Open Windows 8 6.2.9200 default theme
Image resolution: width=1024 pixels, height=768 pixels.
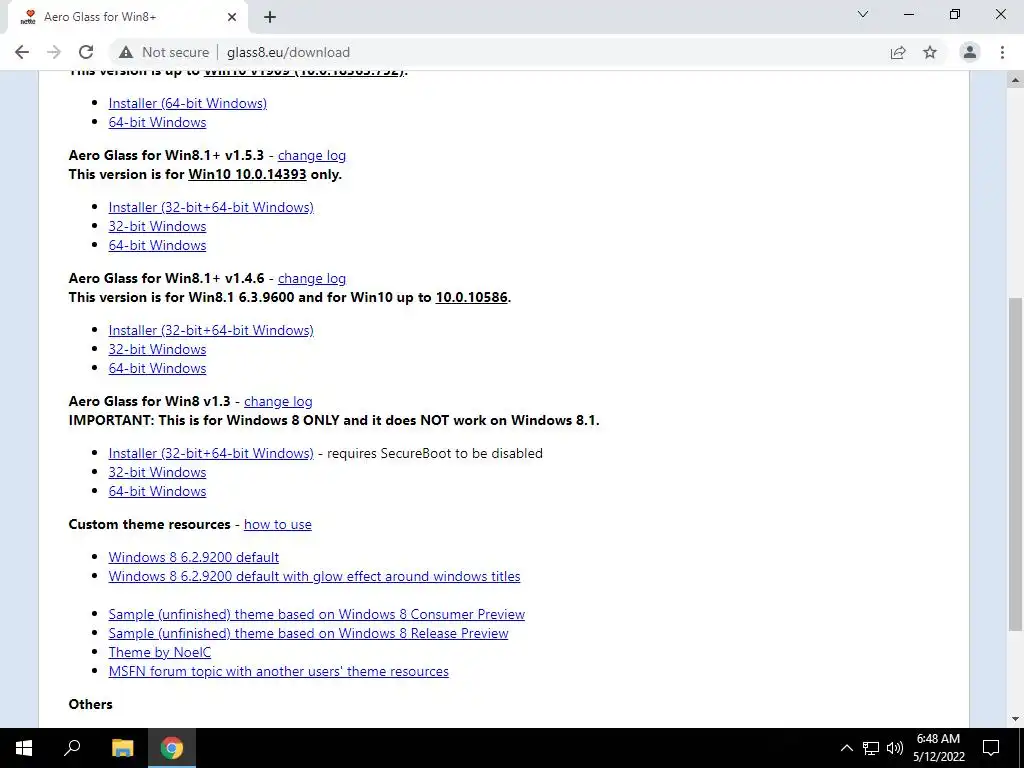point(193,557)
